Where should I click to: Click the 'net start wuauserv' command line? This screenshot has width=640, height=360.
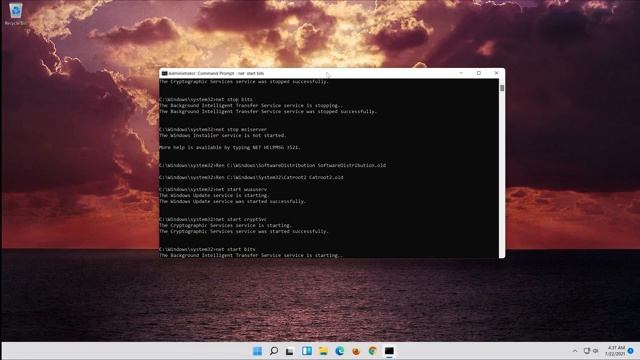pyautogui.click(x=213, y=189)
